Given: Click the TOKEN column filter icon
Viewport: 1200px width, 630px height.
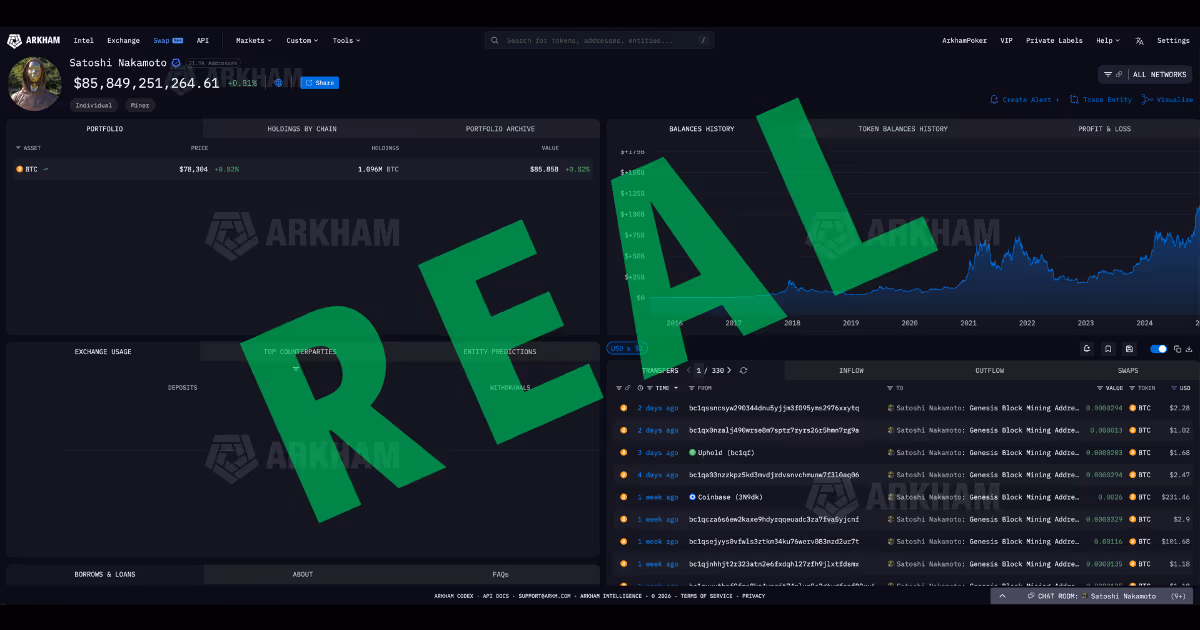Looking at the screenshot, I should [x=1133, y=388].
